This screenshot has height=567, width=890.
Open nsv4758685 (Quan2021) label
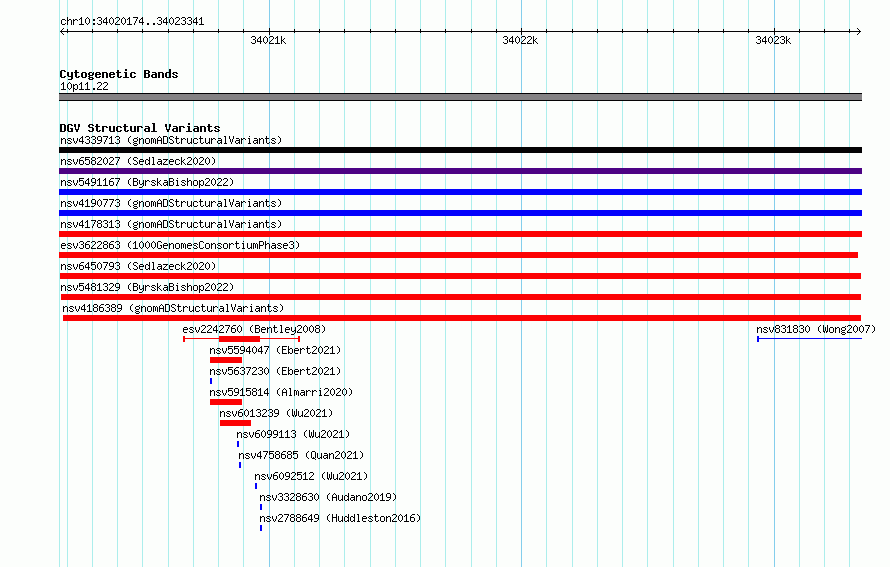click(301, 455)
